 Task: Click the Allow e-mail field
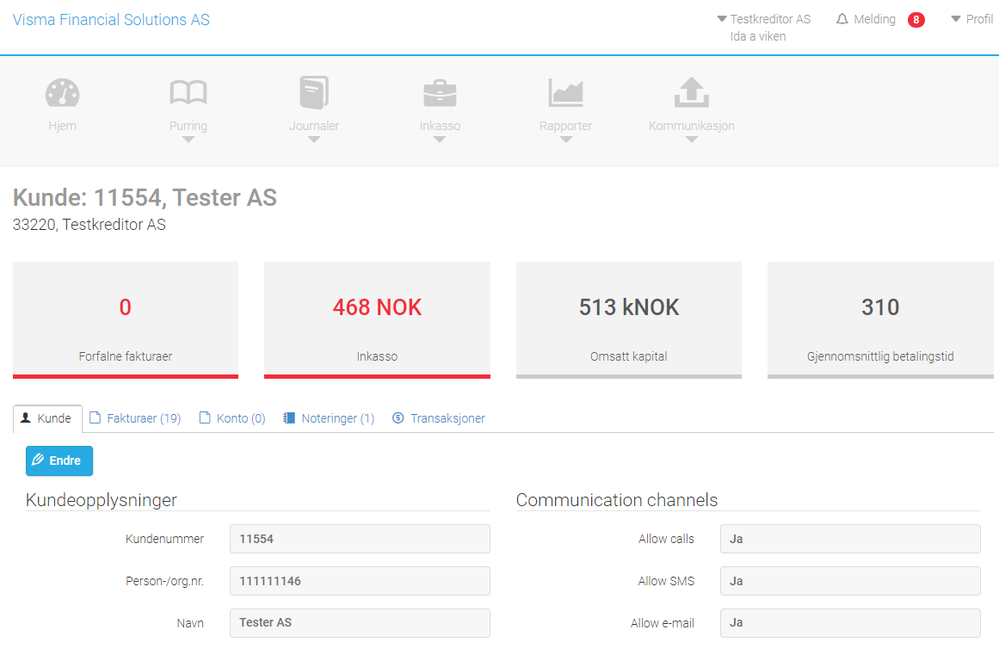[x=850, y=623]
